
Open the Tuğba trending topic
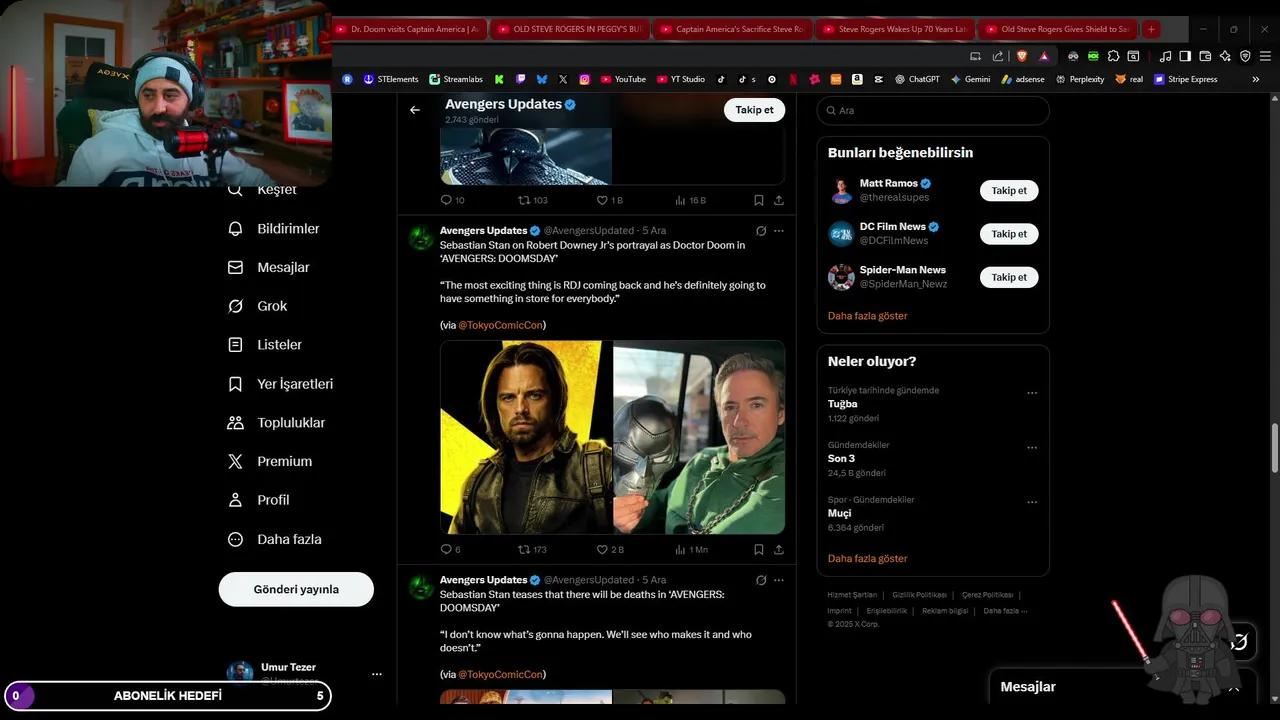coord(842,404)
